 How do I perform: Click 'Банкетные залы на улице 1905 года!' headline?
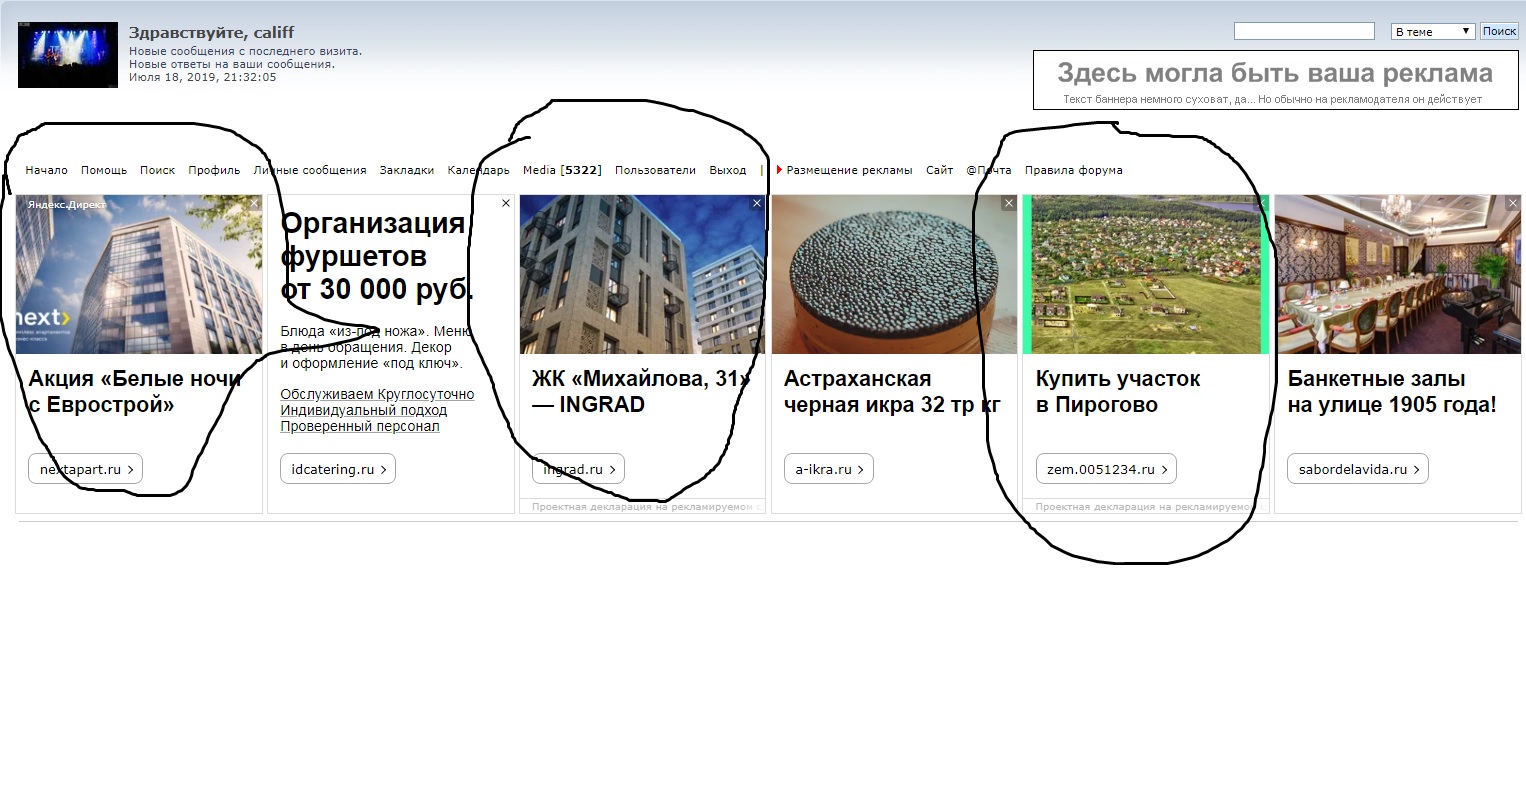coord(1392,392)
